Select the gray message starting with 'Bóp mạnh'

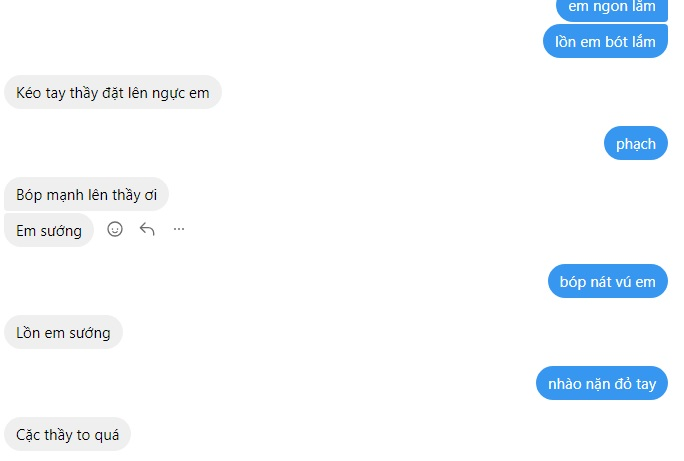(x=86, y=195)
